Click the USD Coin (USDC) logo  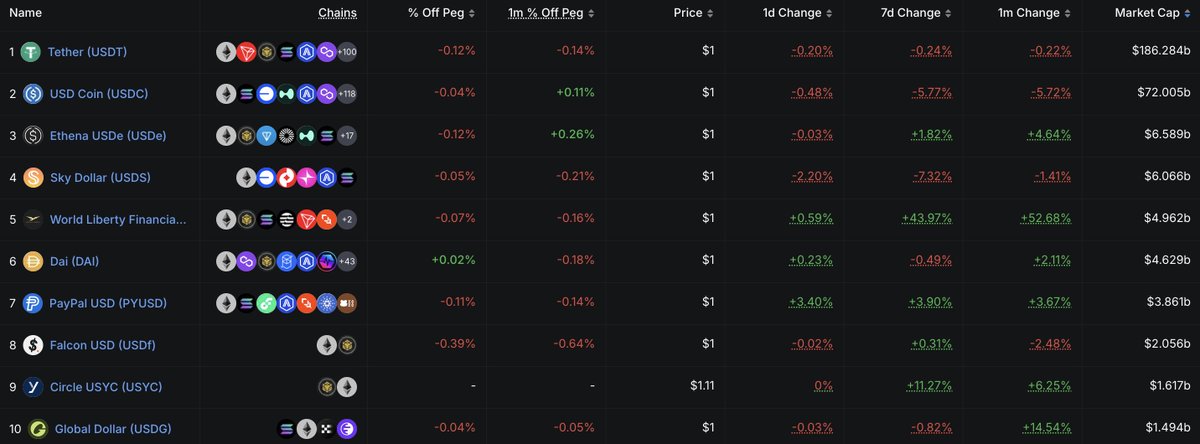pos(32,93)
